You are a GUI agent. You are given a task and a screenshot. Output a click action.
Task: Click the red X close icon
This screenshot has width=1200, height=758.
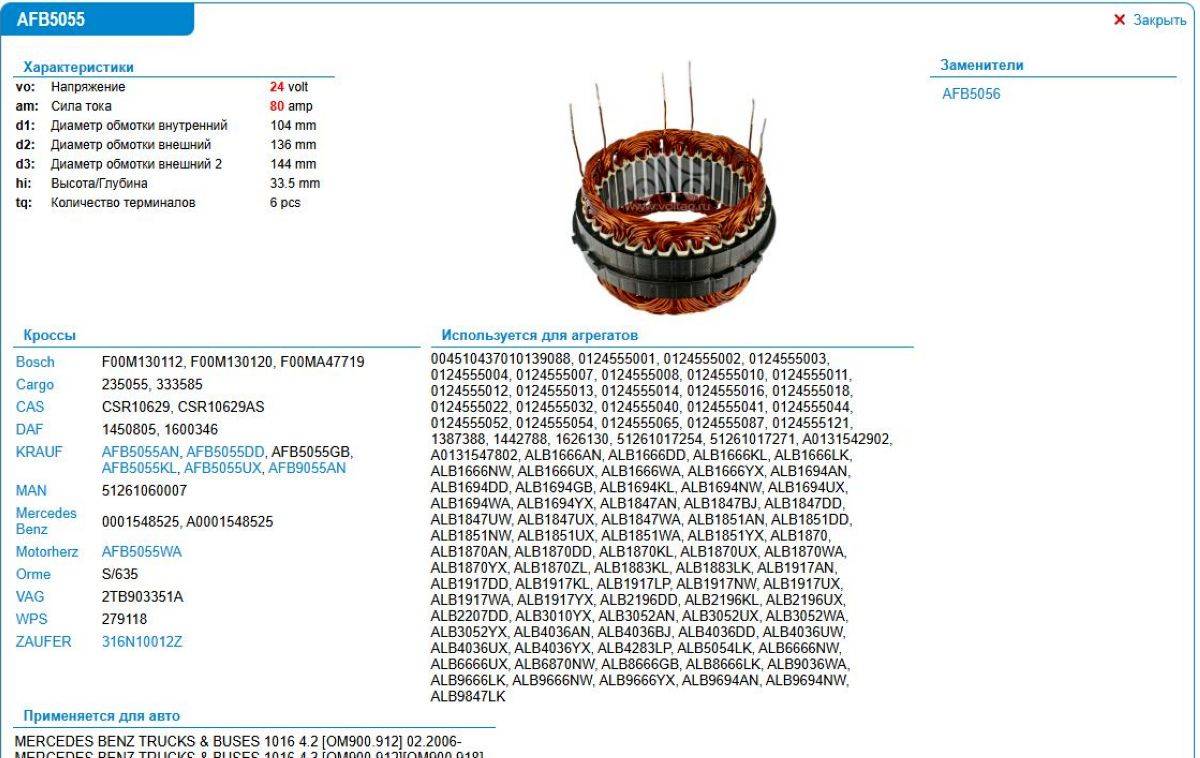pos(1120,21)
